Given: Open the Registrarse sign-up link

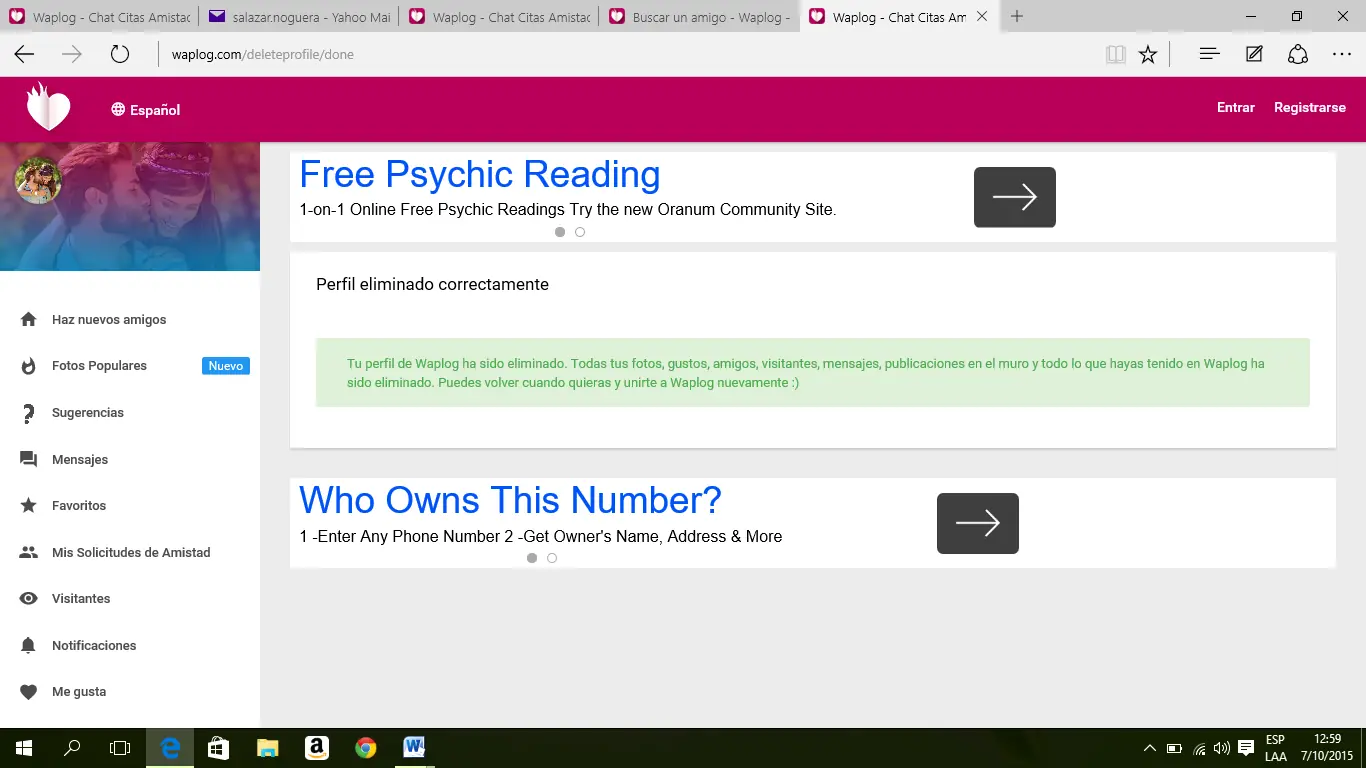Looking at the screenshot, I should coord(1310,108).
